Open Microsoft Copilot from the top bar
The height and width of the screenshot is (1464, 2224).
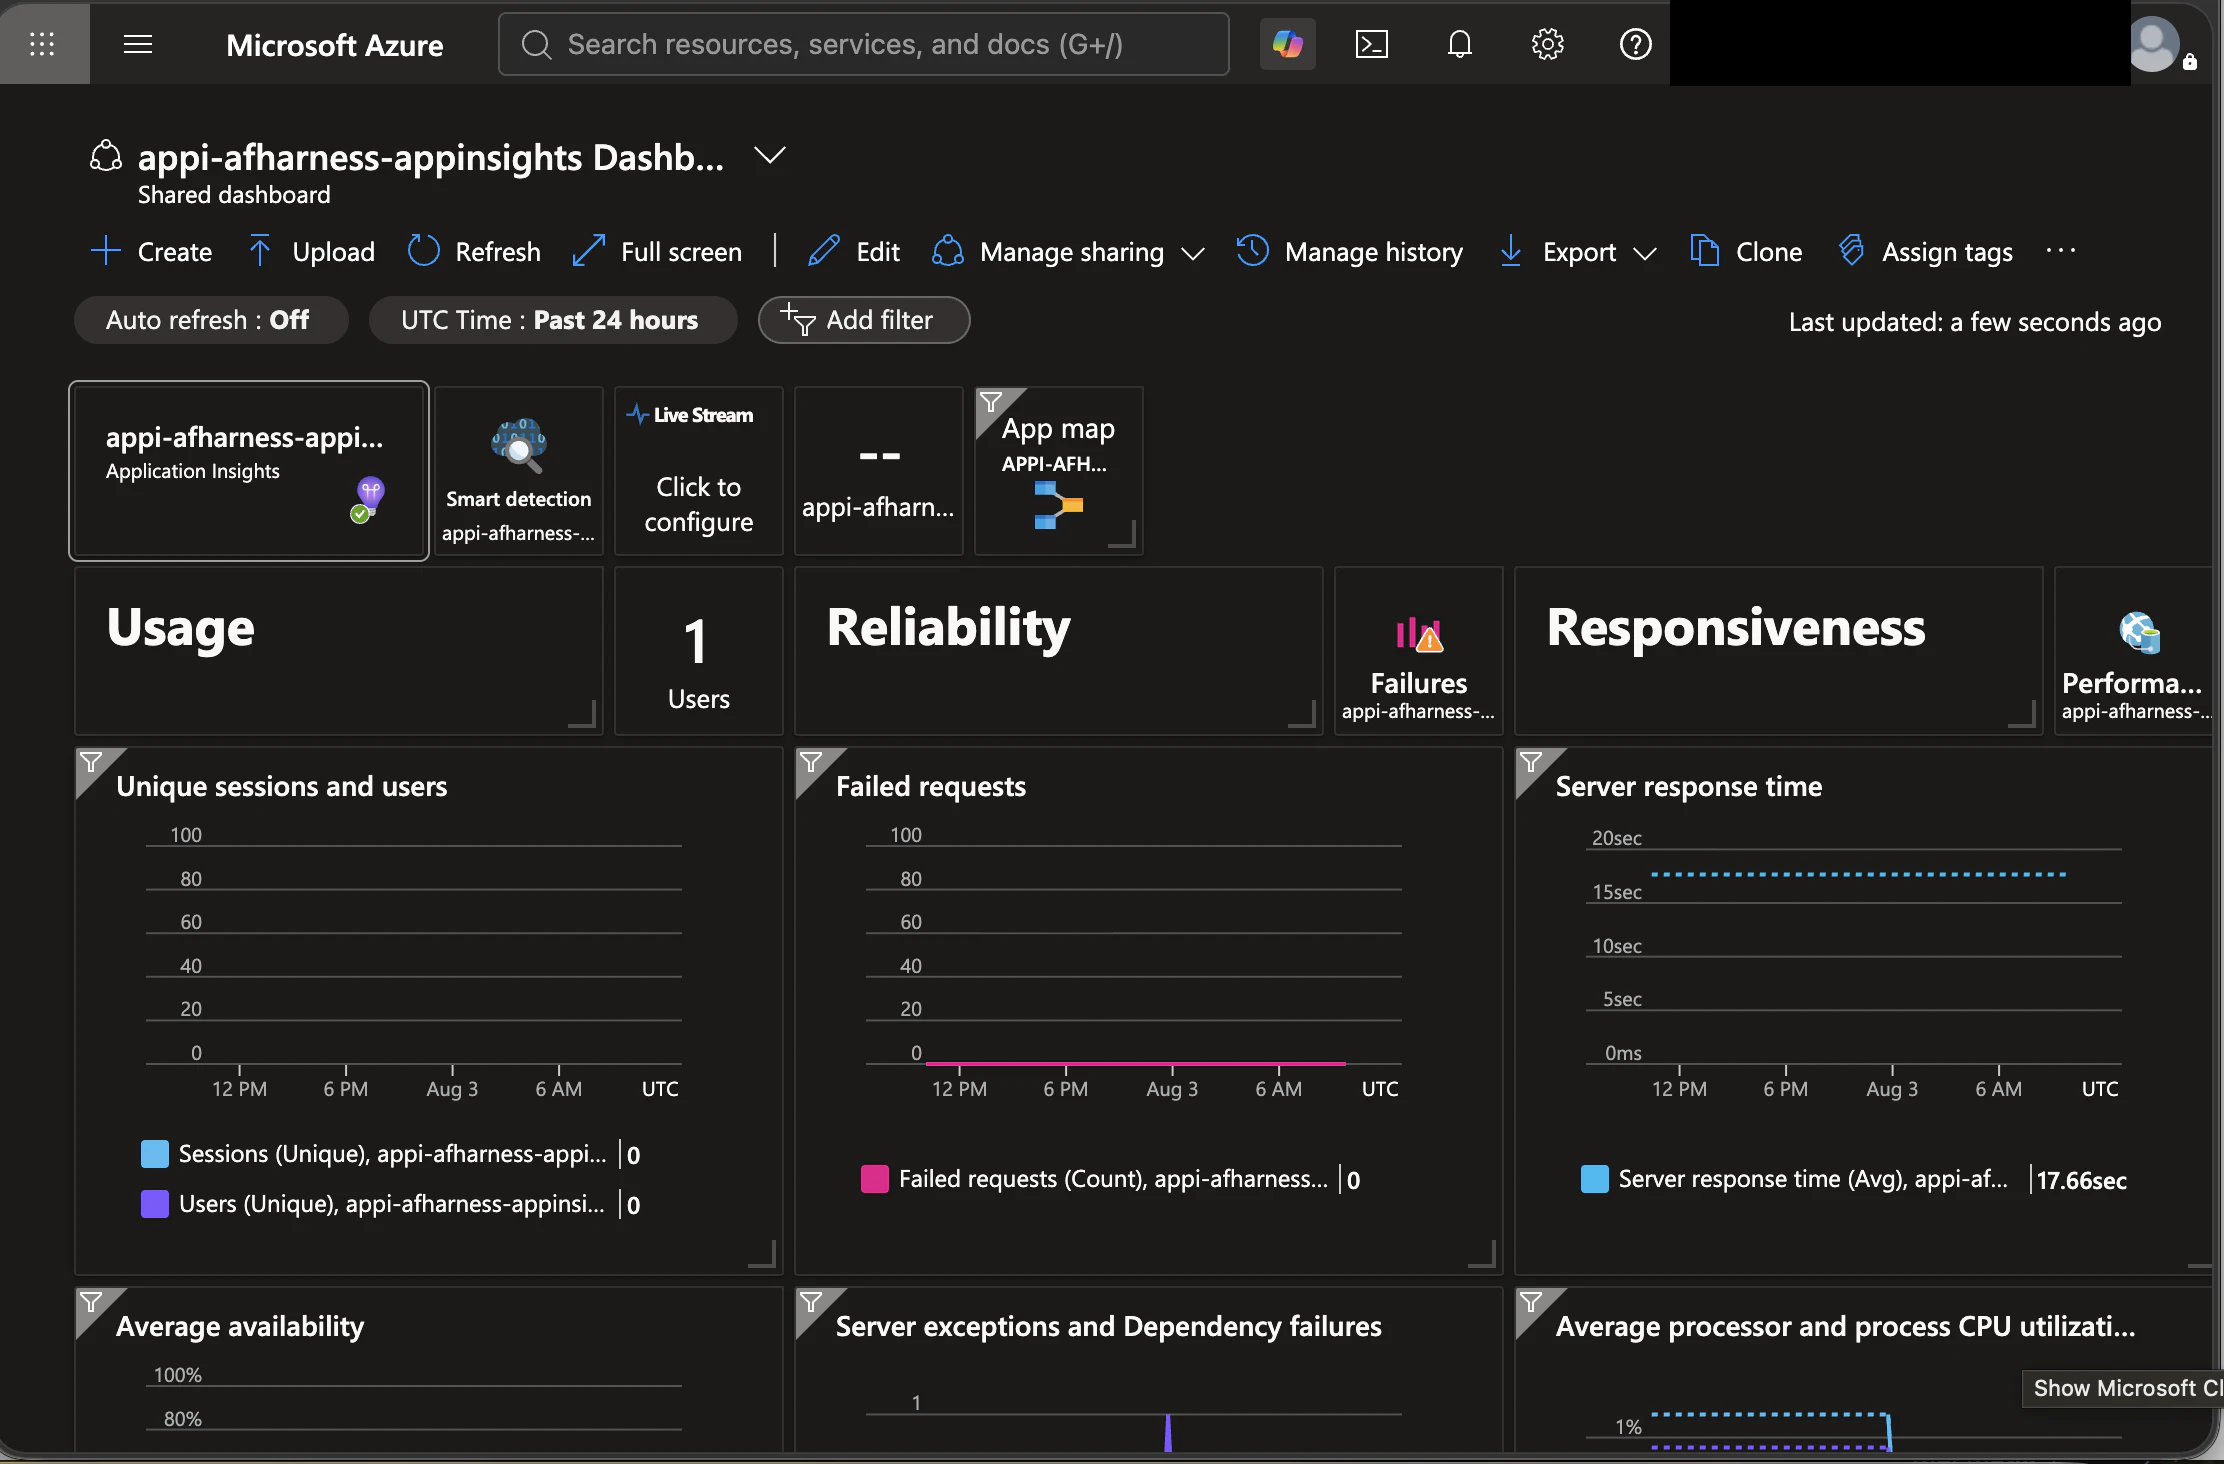coord(1288,44)
